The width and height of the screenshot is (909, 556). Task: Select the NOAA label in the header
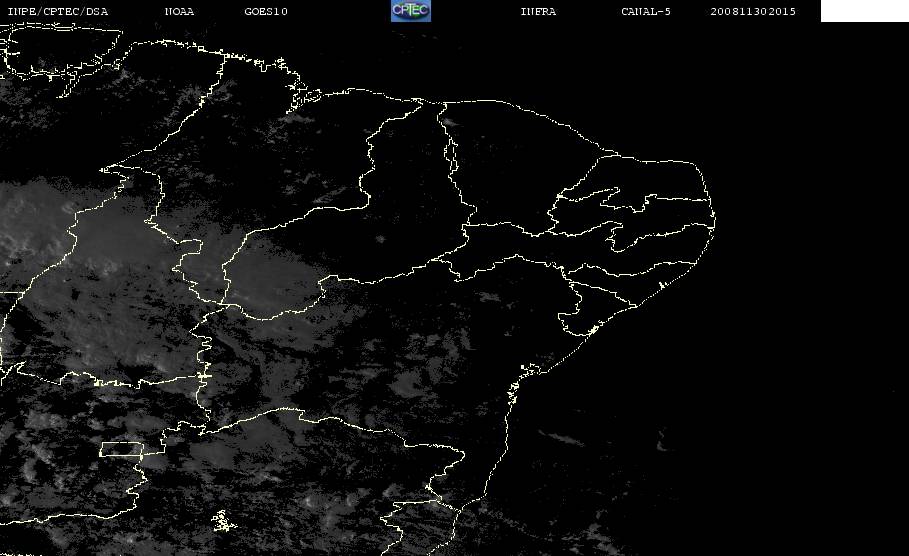(x=179, y=12)
